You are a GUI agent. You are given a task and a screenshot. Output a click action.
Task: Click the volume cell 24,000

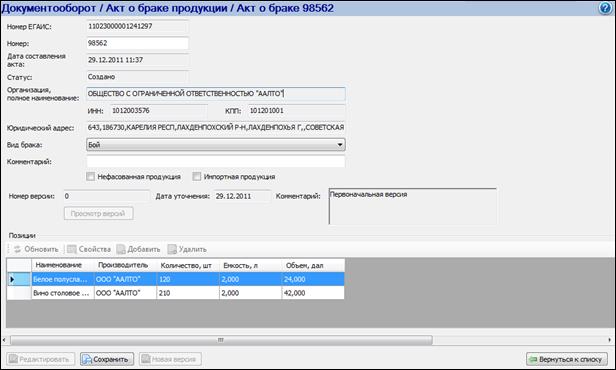coord(313,279)
